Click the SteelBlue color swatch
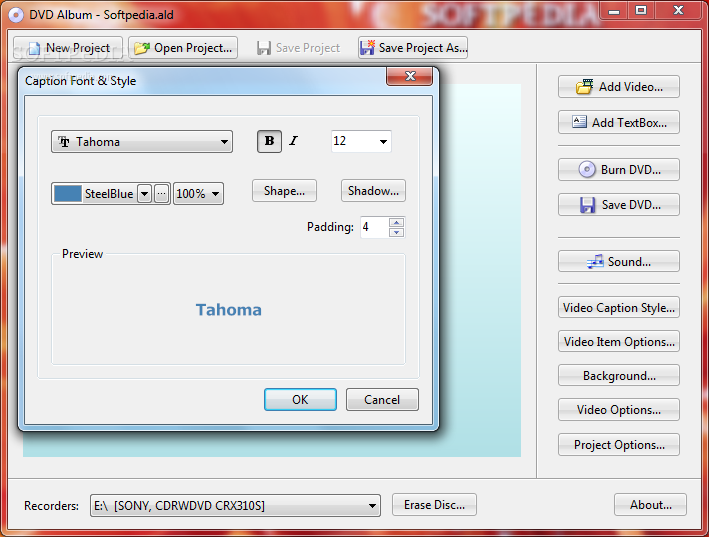This screenshot has width=709, height=537. 68,194
